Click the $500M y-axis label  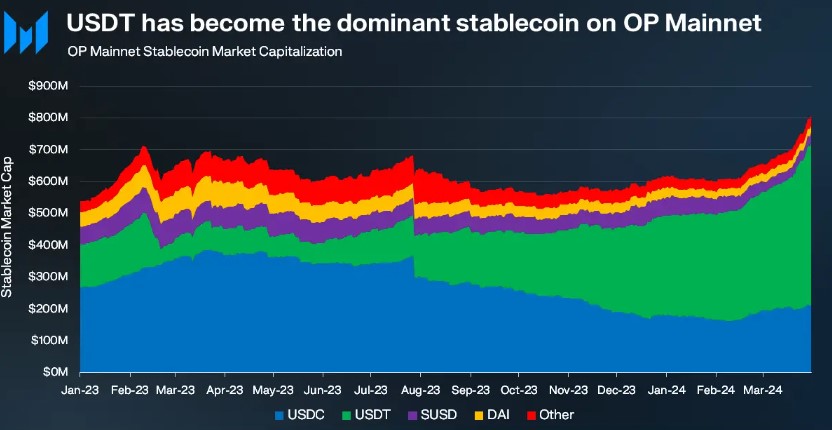click(x=47, y=213)
